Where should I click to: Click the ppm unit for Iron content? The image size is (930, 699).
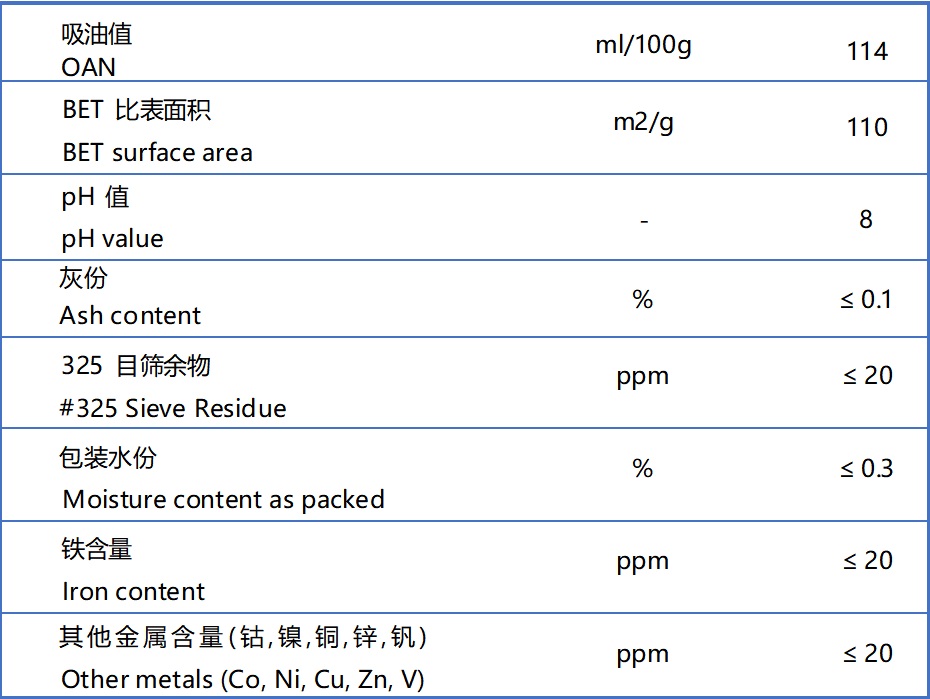click(643, 561)
